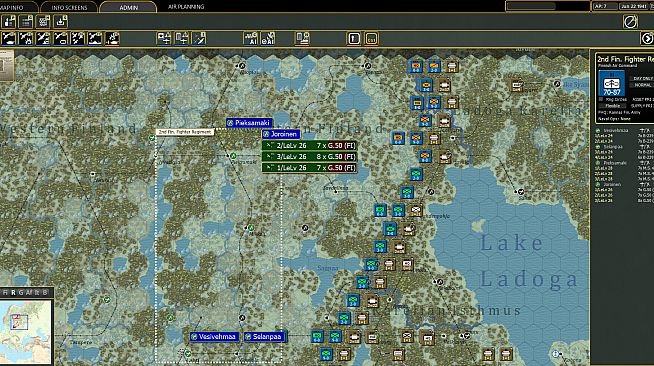654x366 pixels.
Task: Click the 2nd Fin. Fighter Regiment map tooltip
Action: point(185,132)
